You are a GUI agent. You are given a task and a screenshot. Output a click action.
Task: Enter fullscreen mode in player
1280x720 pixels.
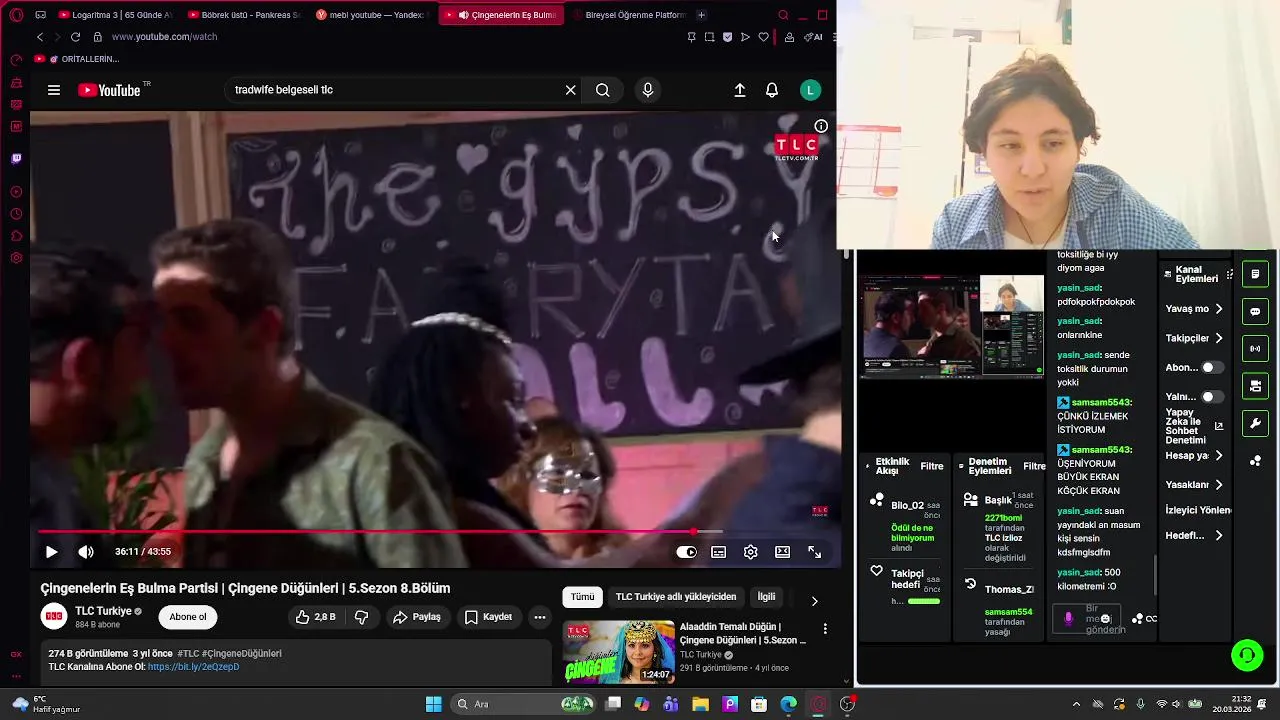814,552
